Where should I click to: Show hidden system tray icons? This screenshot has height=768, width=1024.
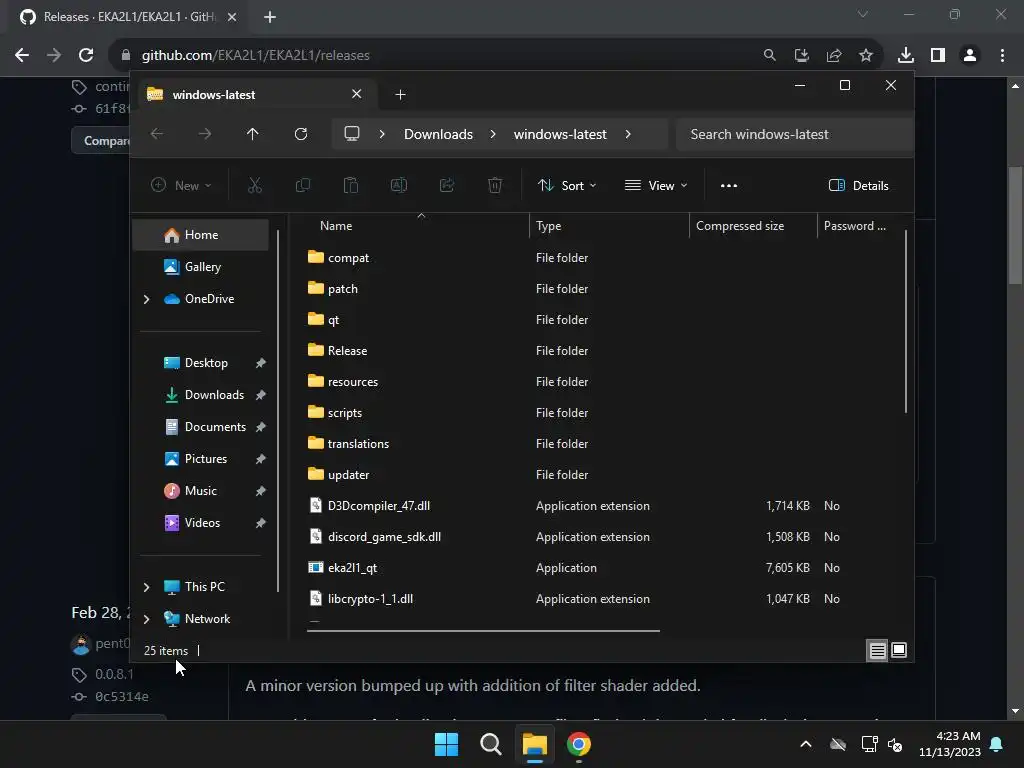point(806,744)
